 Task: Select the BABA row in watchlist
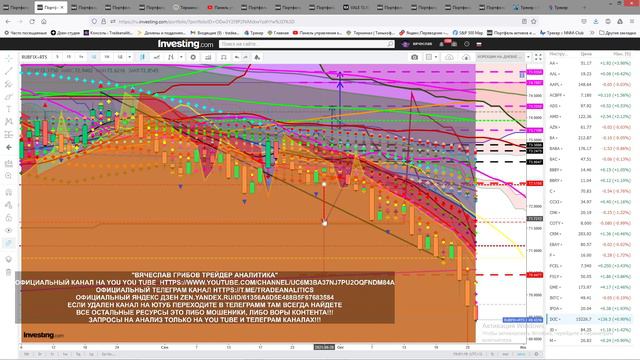(x=589, y=149)
